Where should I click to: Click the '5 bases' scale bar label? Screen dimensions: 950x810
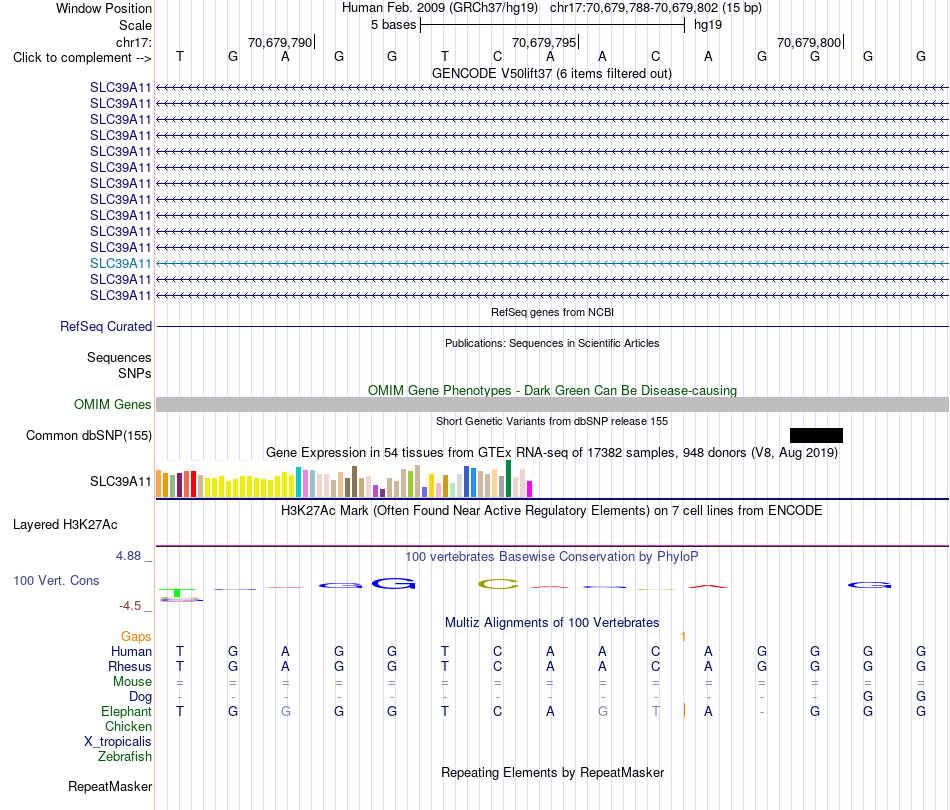pyautogui.click(x=394, y=25)
